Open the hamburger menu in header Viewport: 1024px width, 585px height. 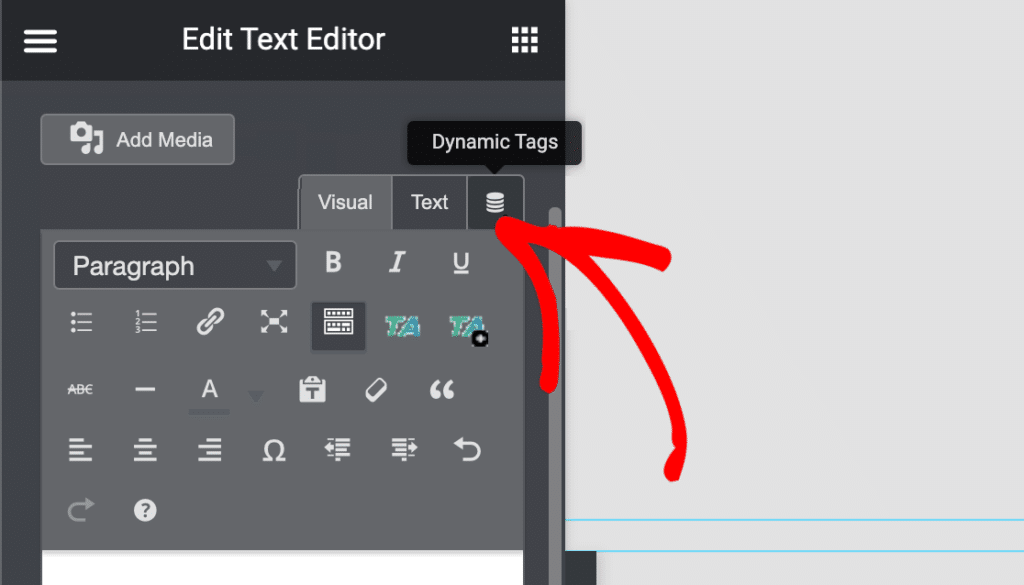pos(40,41)
